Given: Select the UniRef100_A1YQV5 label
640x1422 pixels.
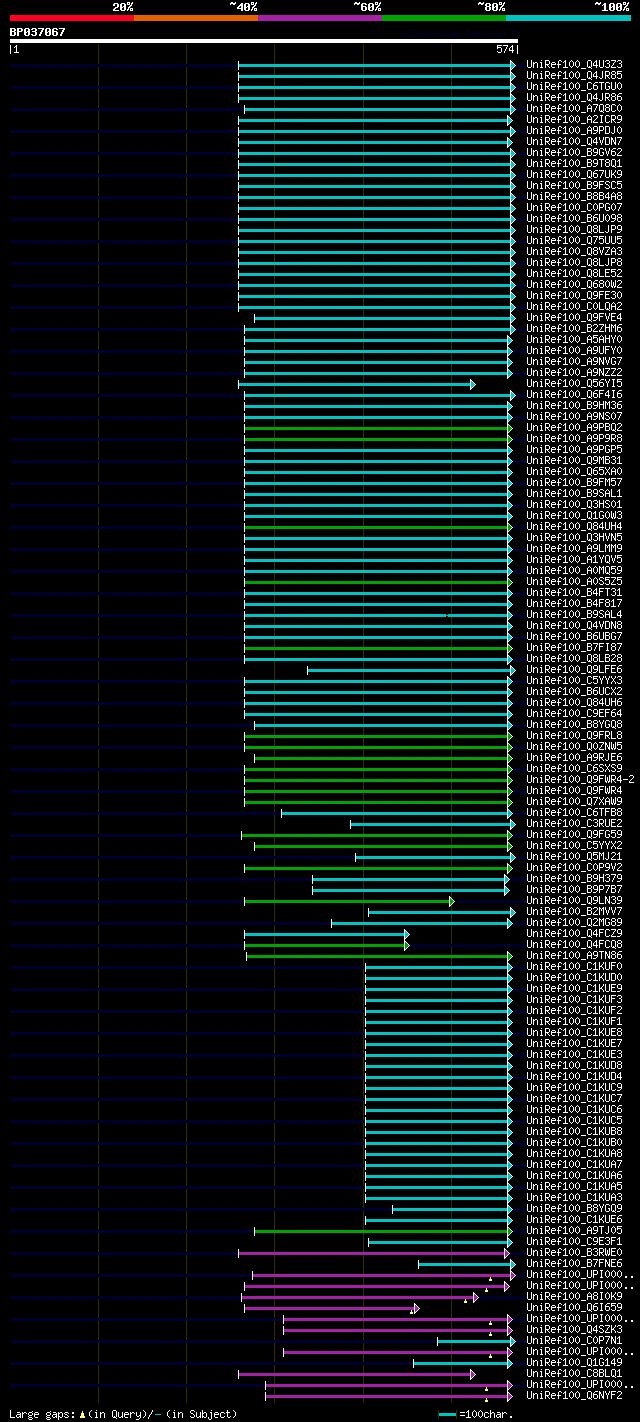Looking at the screenshot, I should tap(574, 559).
